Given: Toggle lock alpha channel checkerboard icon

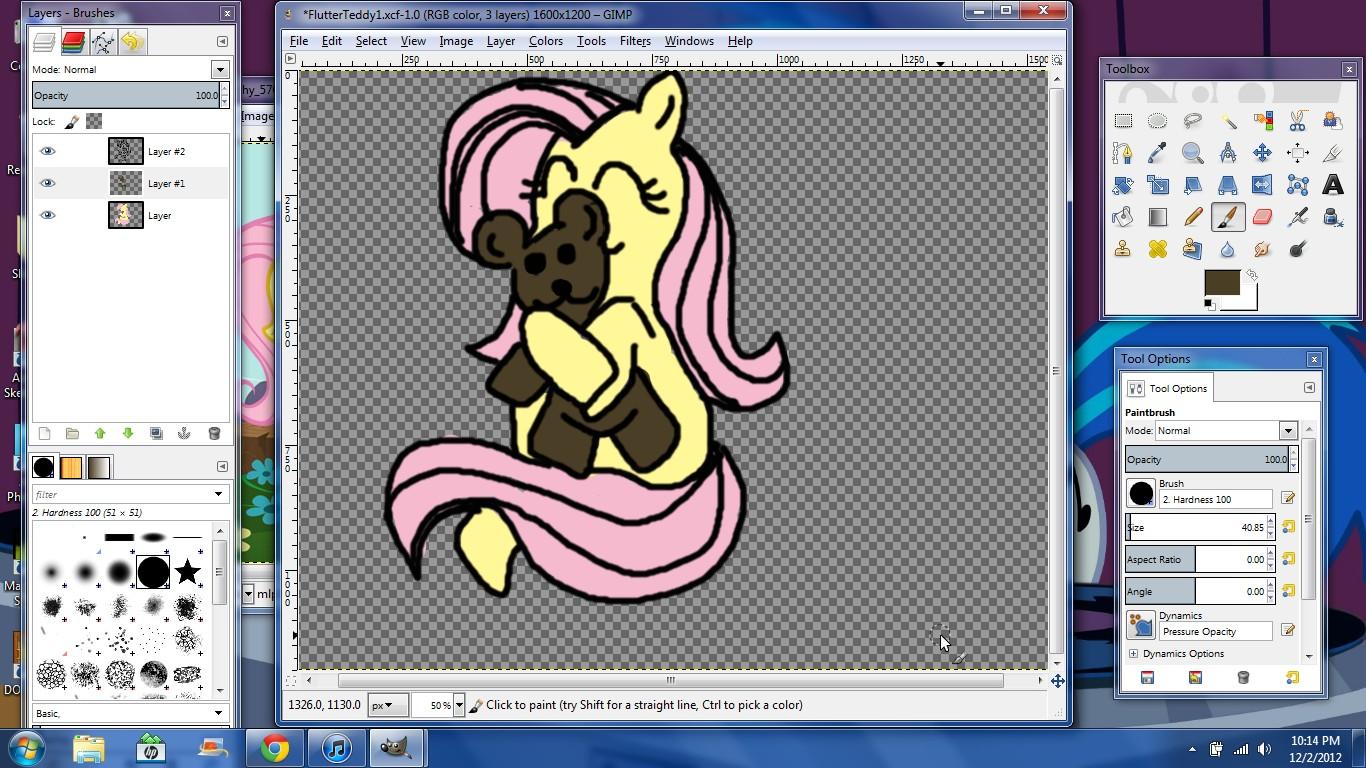Looking at the screenshot, I should 94,121.
